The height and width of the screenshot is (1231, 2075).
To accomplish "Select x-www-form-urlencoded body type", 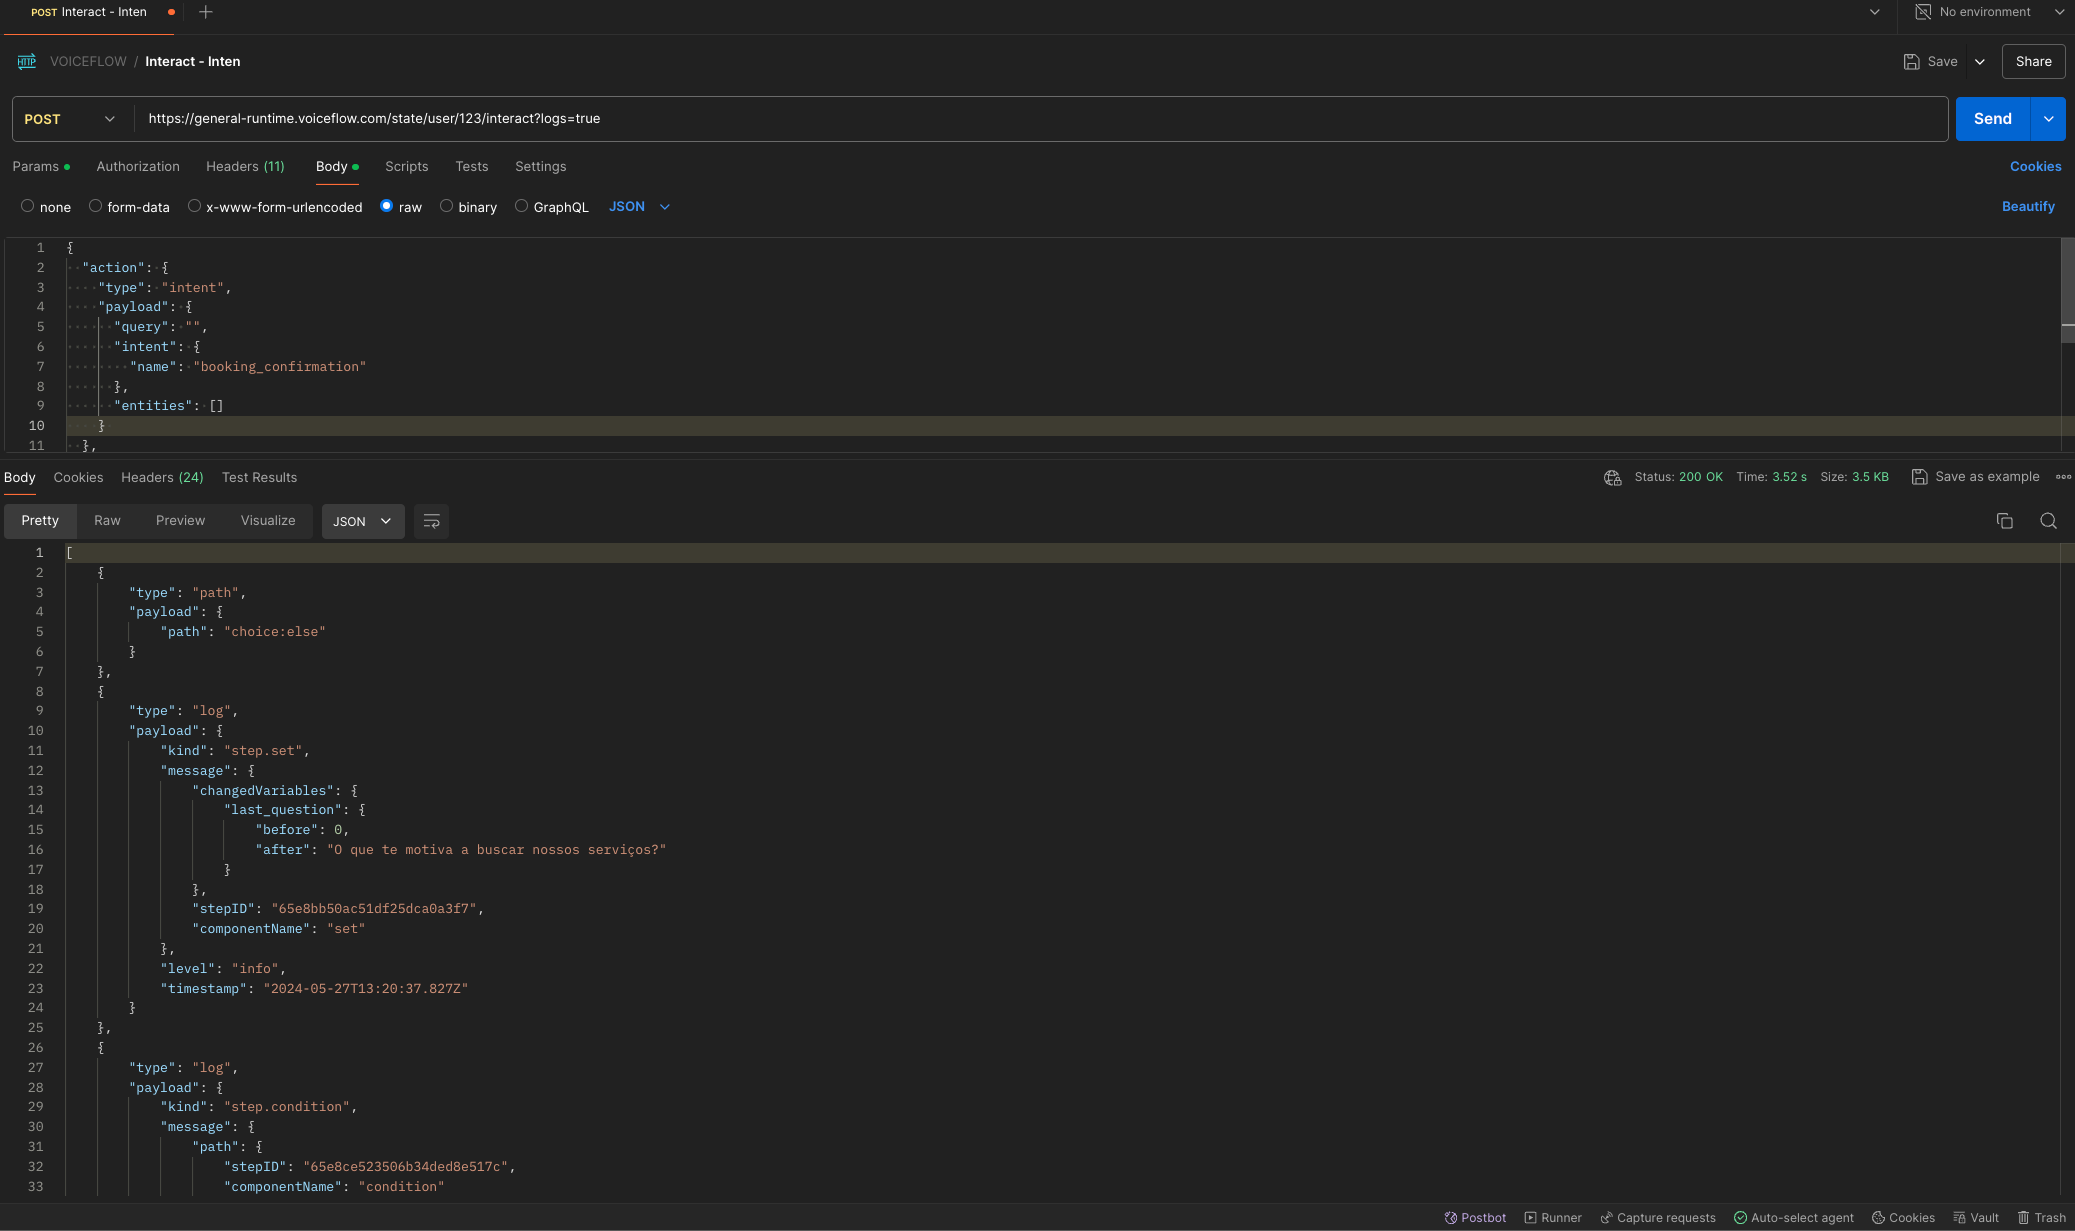I will coord(194,206).
